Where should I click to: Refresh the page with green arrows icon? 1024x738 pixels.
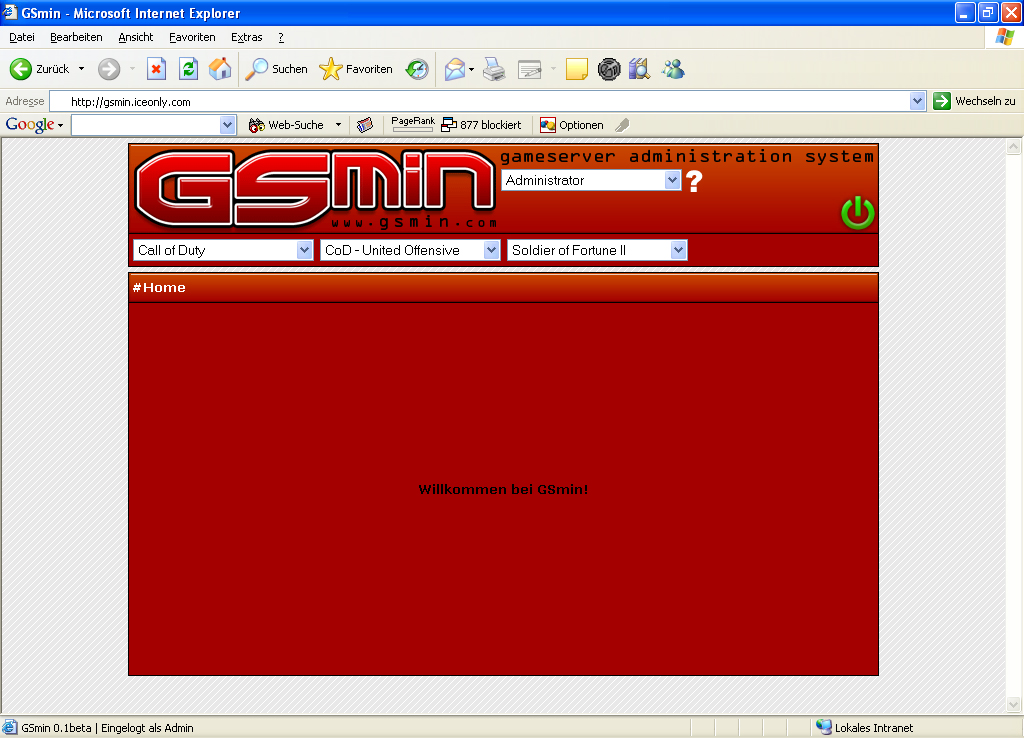click(189, 69)
